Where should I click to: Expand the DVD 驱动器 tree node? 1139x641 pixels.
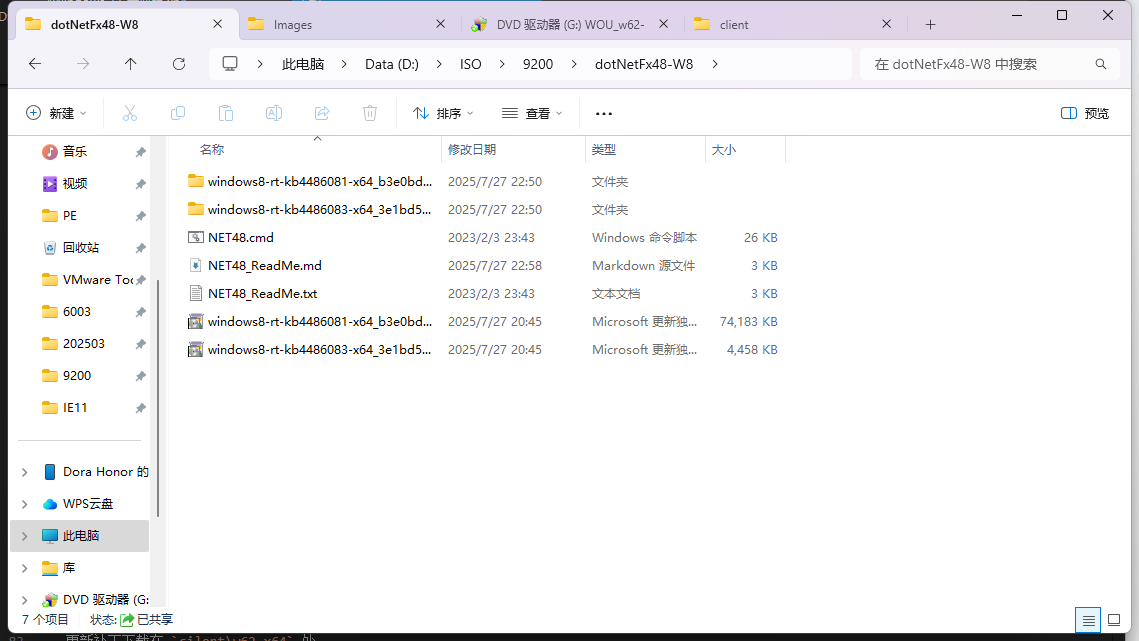coord(25,600)
